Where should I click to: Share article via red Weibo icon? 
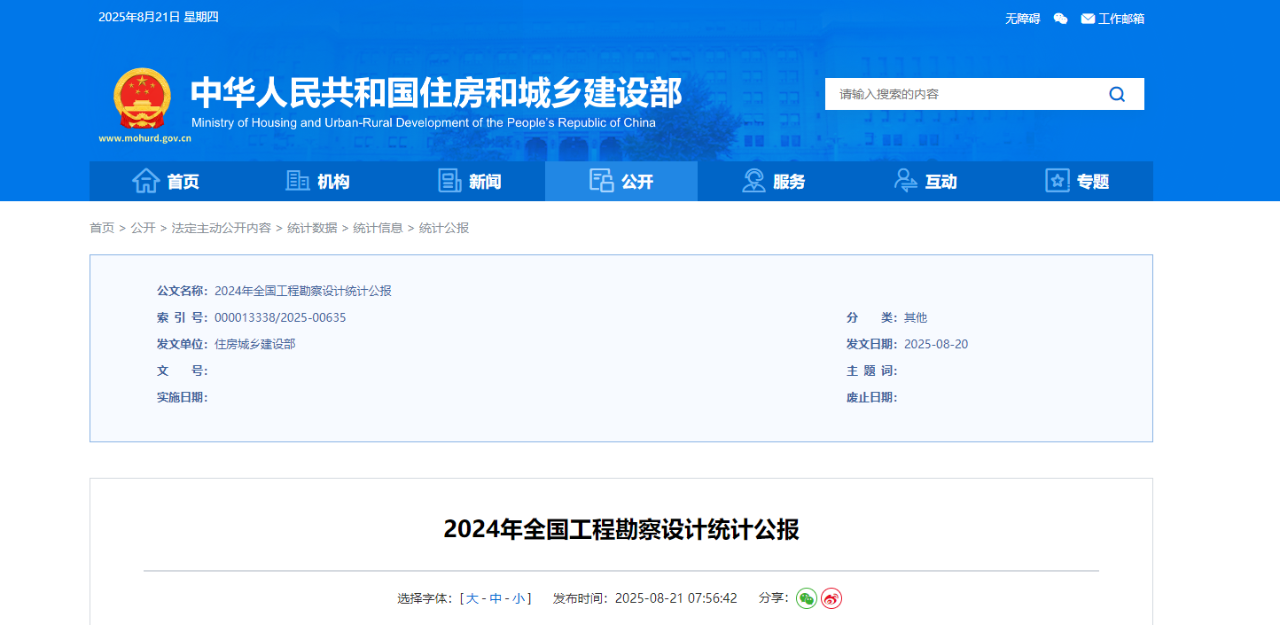click(x=831, y=598)
